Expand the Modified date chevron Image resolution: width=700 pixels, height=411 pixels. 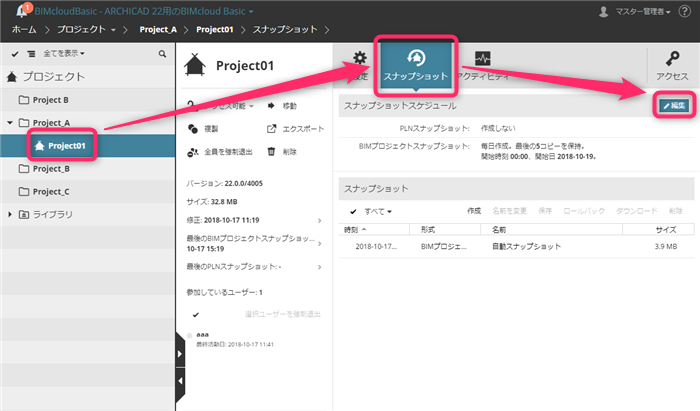click(320, 220)
